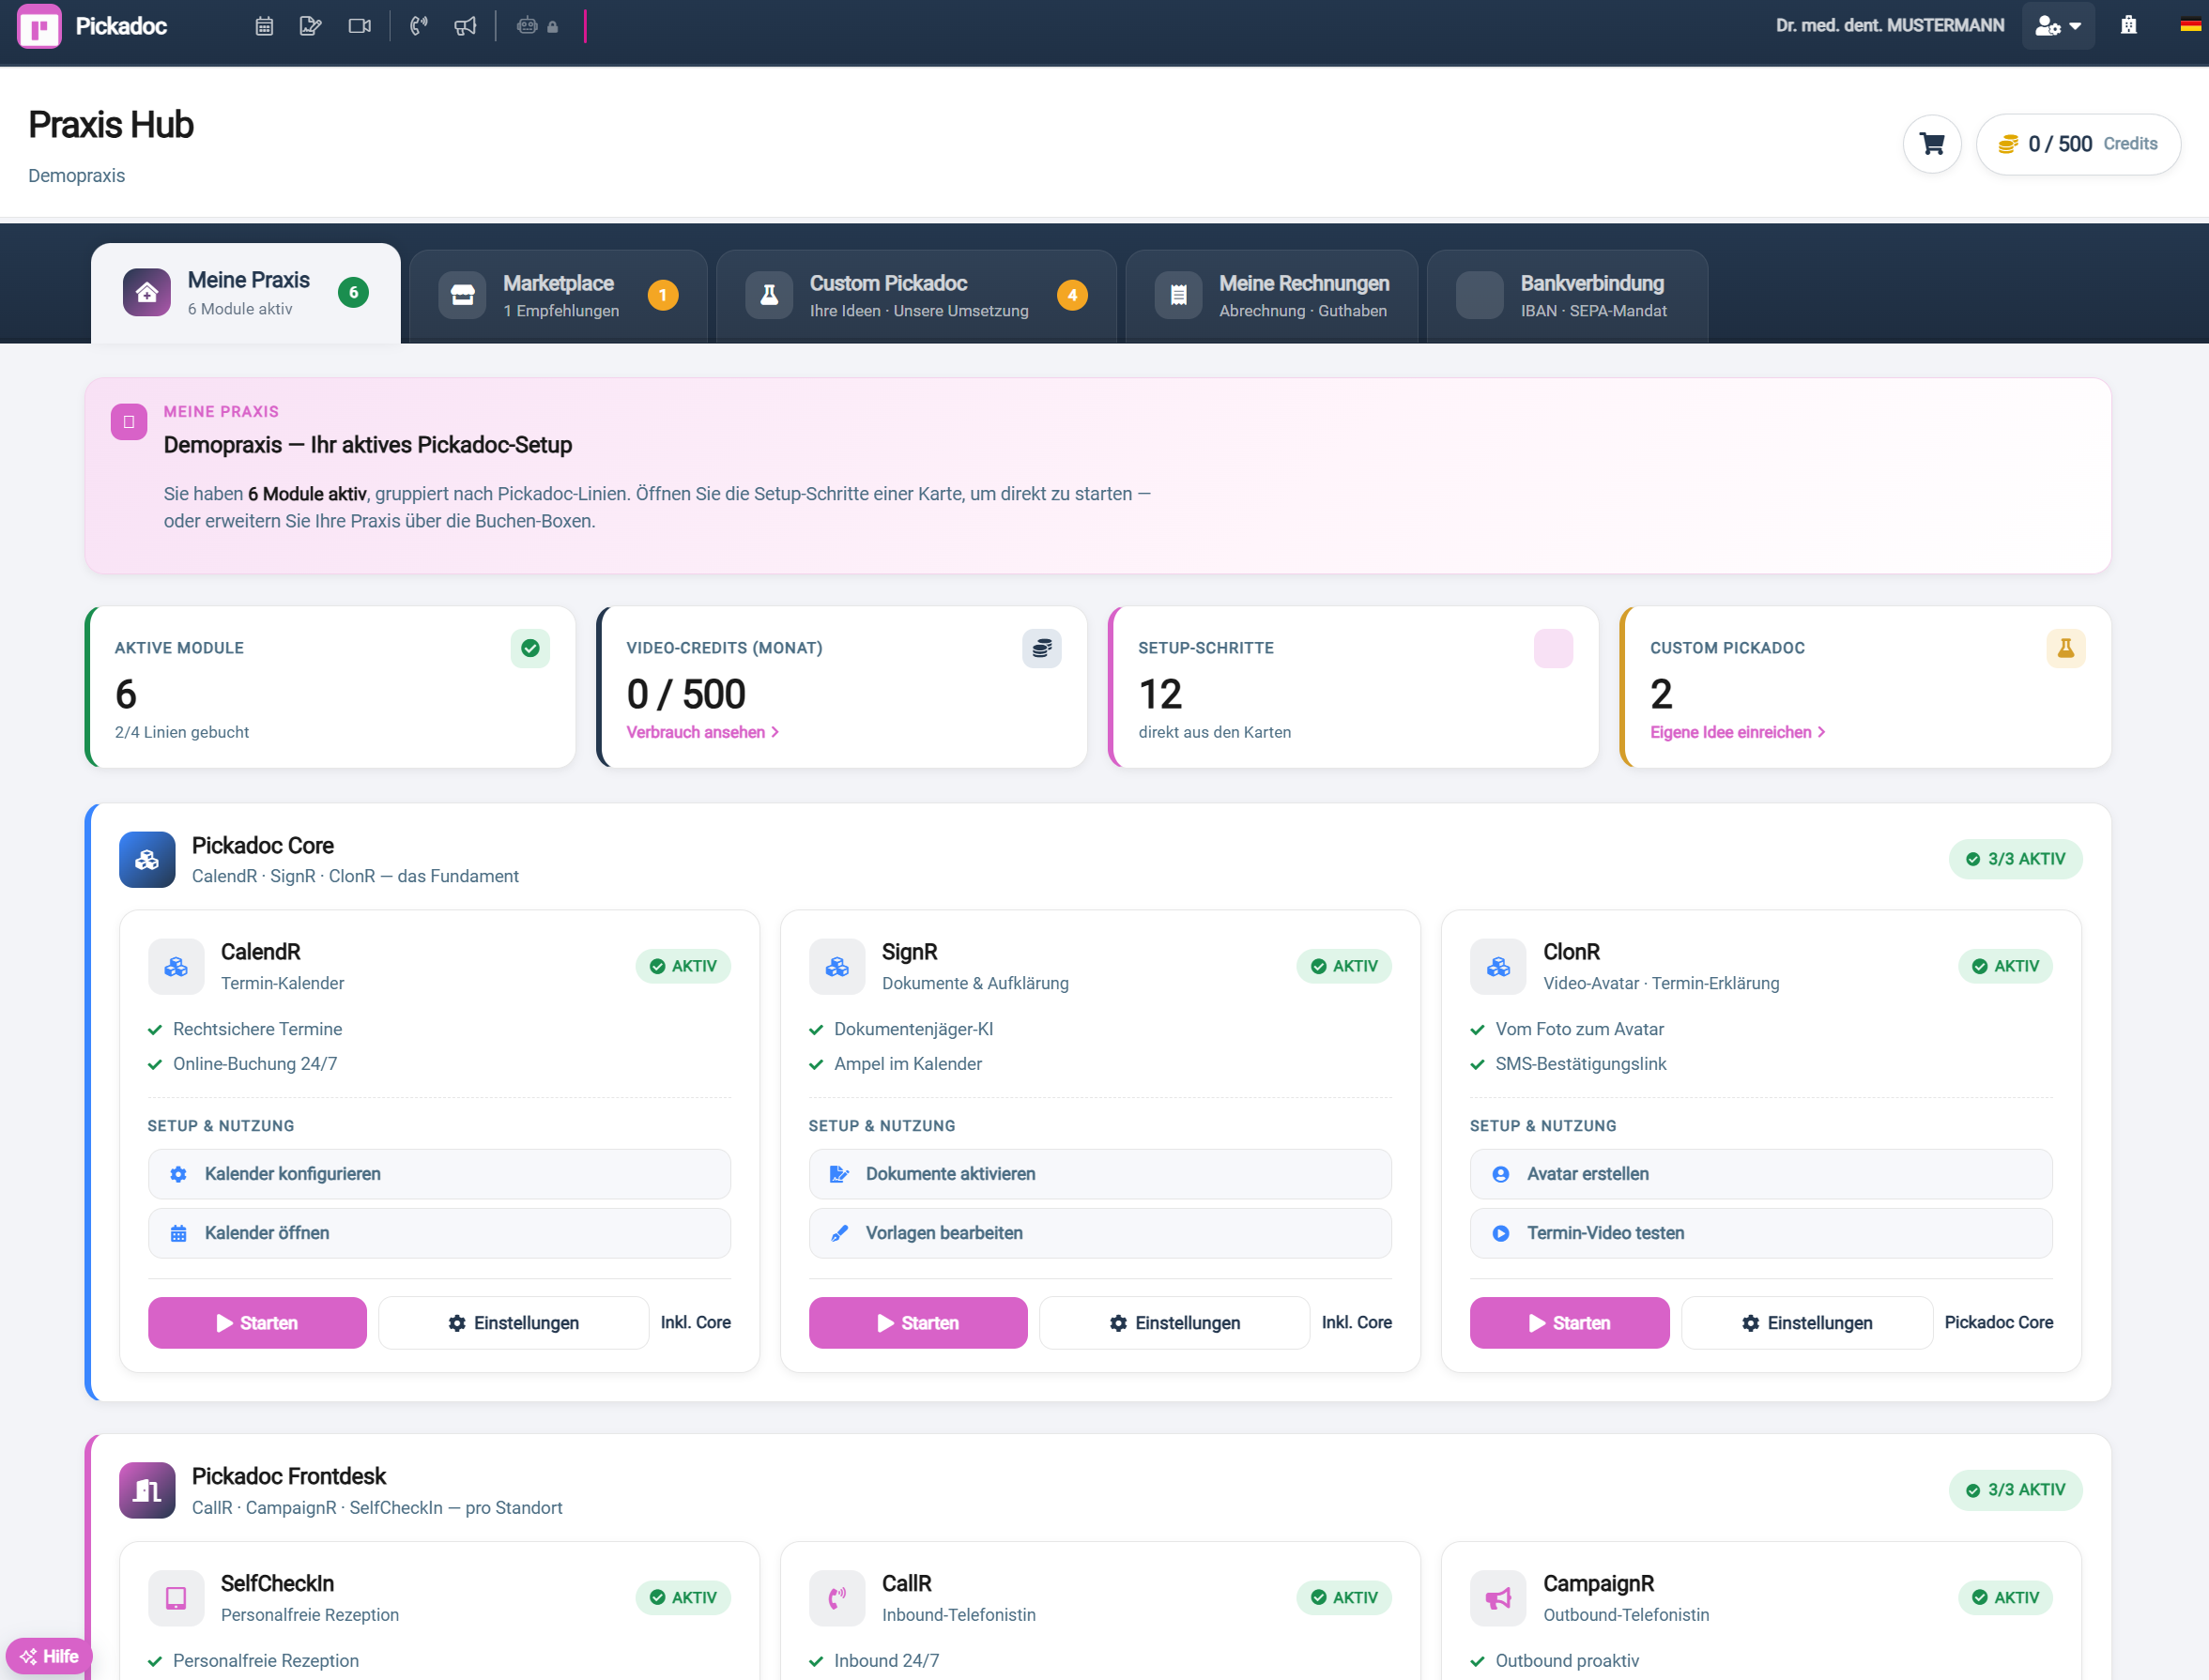Click the Pickadoc logo in the header
Viewport: 2209px width, 1680px height.
point(92,26)
